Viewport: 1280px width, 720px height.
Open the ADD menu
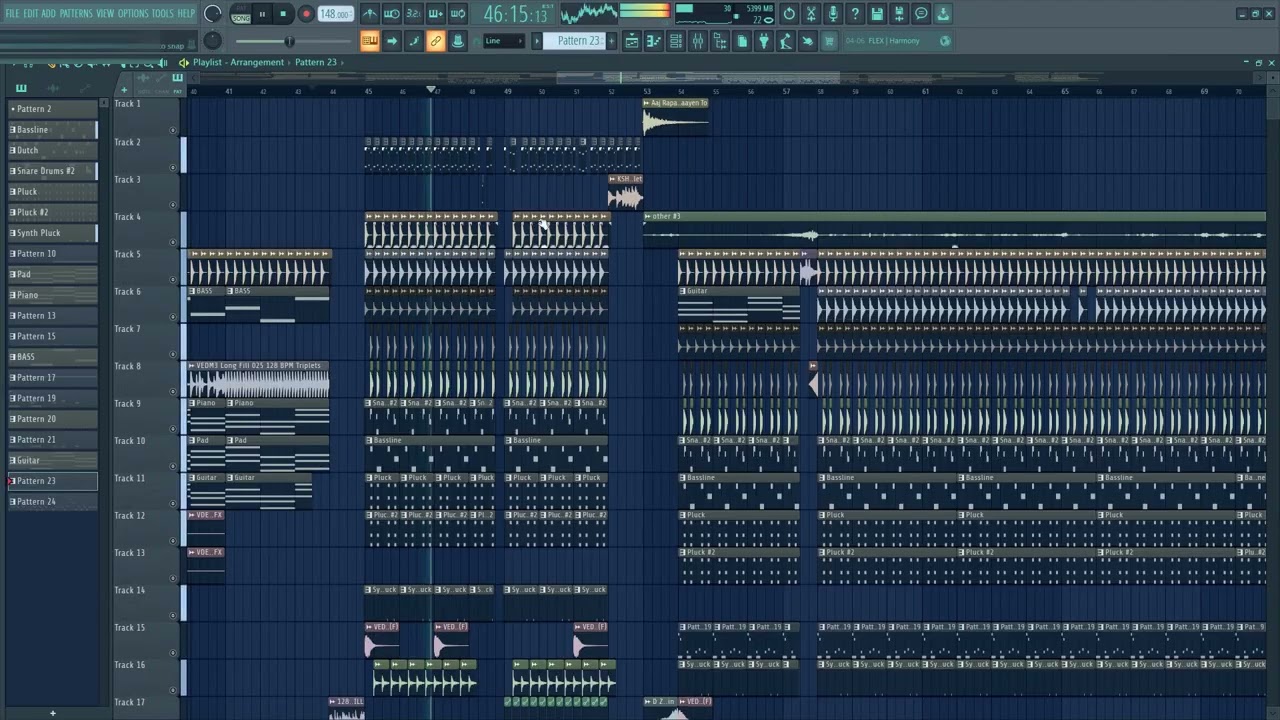(48, 13)
